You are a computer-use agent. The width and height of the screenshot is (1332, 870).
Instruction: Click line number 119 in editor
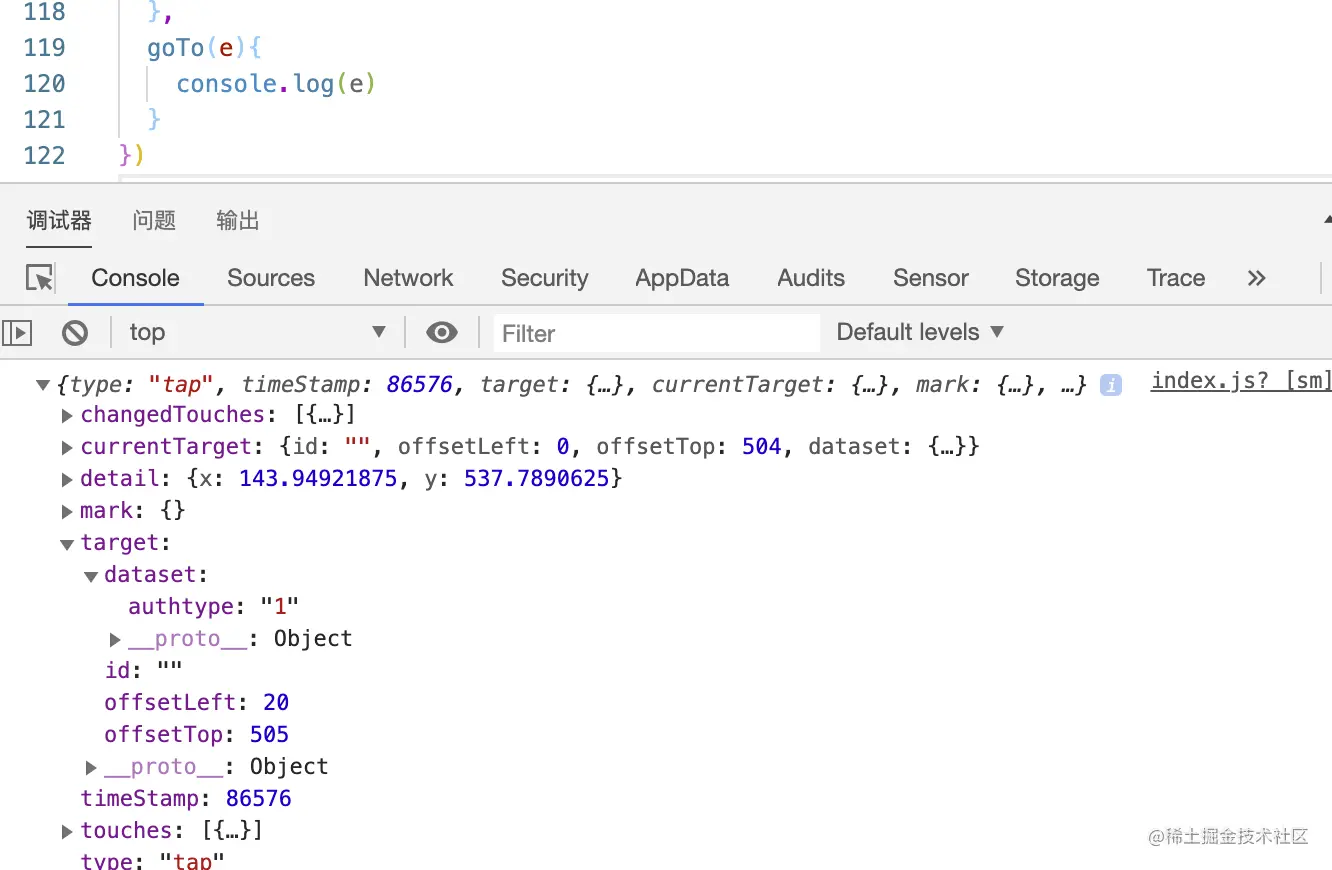[44, 48]
